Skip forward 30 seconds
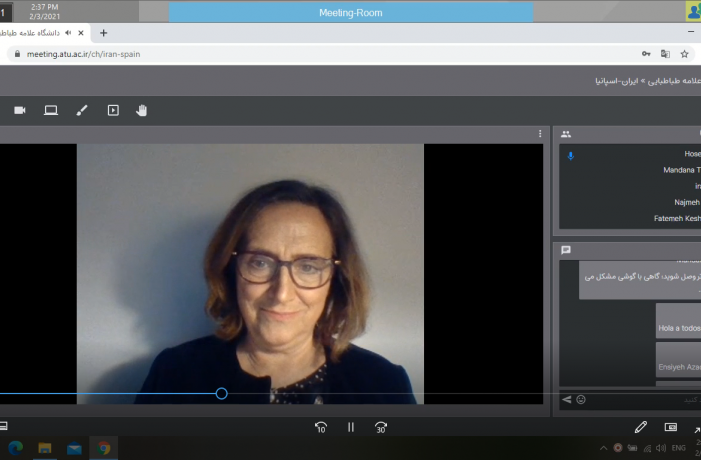 [x=381, y=428]
